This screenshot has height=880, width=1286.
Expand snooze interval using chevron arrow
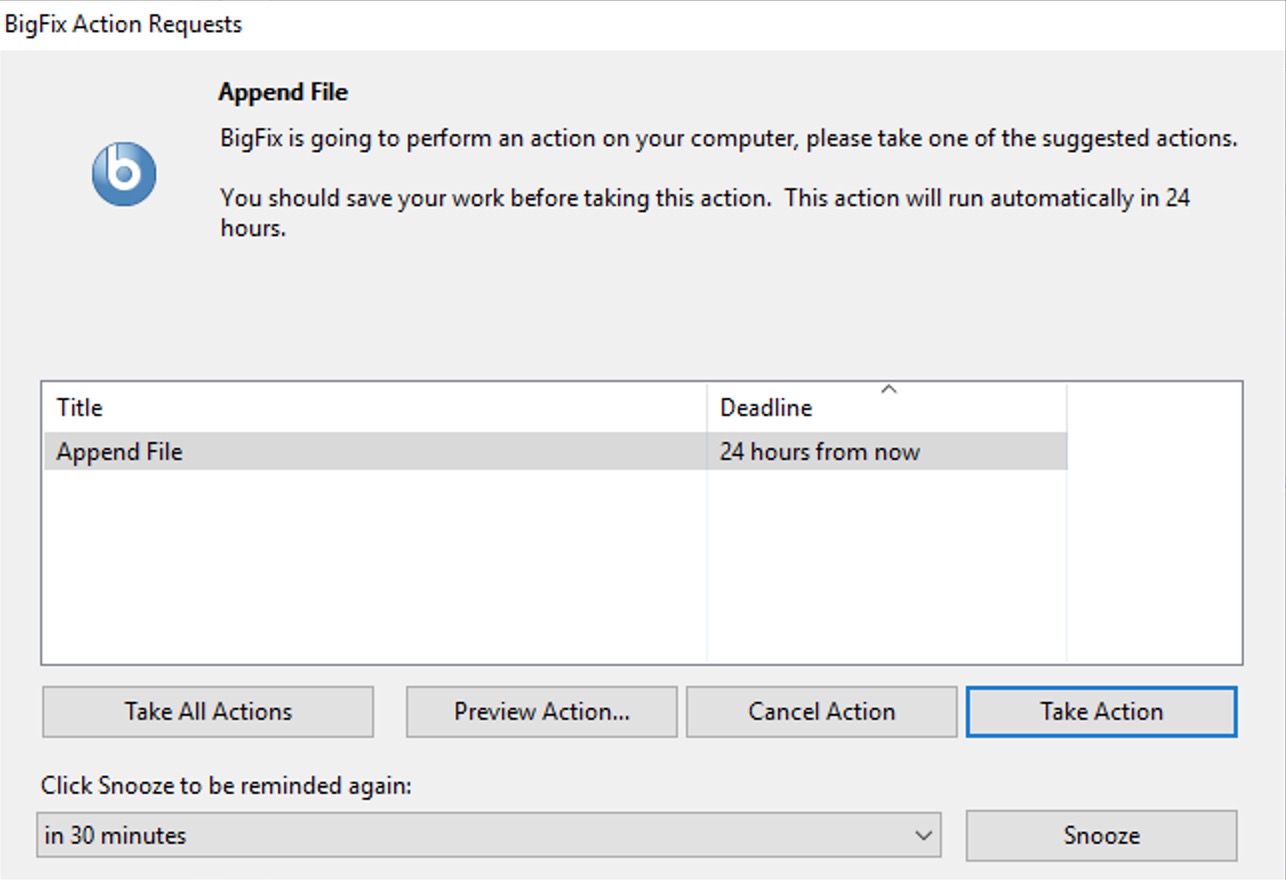tap(924, 836)
